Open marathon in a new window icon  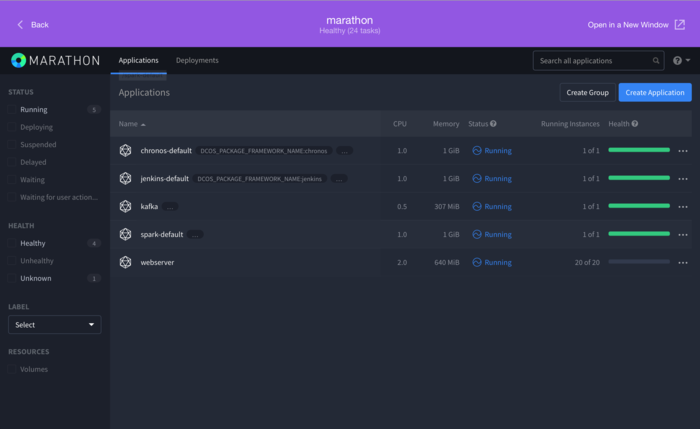pos(679,25)
